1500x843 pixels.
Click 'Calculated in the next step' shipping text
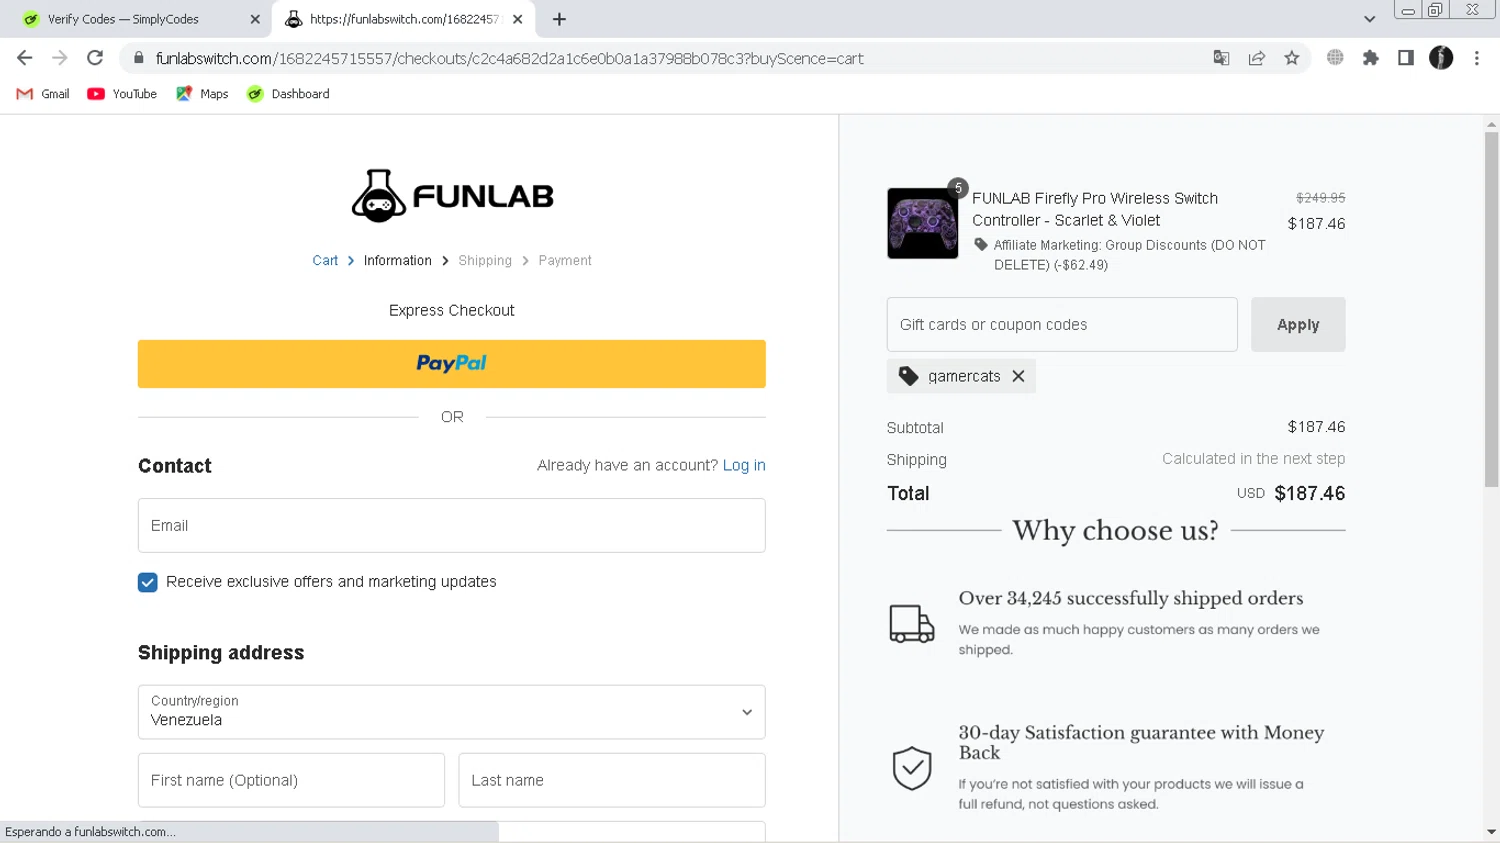(1253, 459)
